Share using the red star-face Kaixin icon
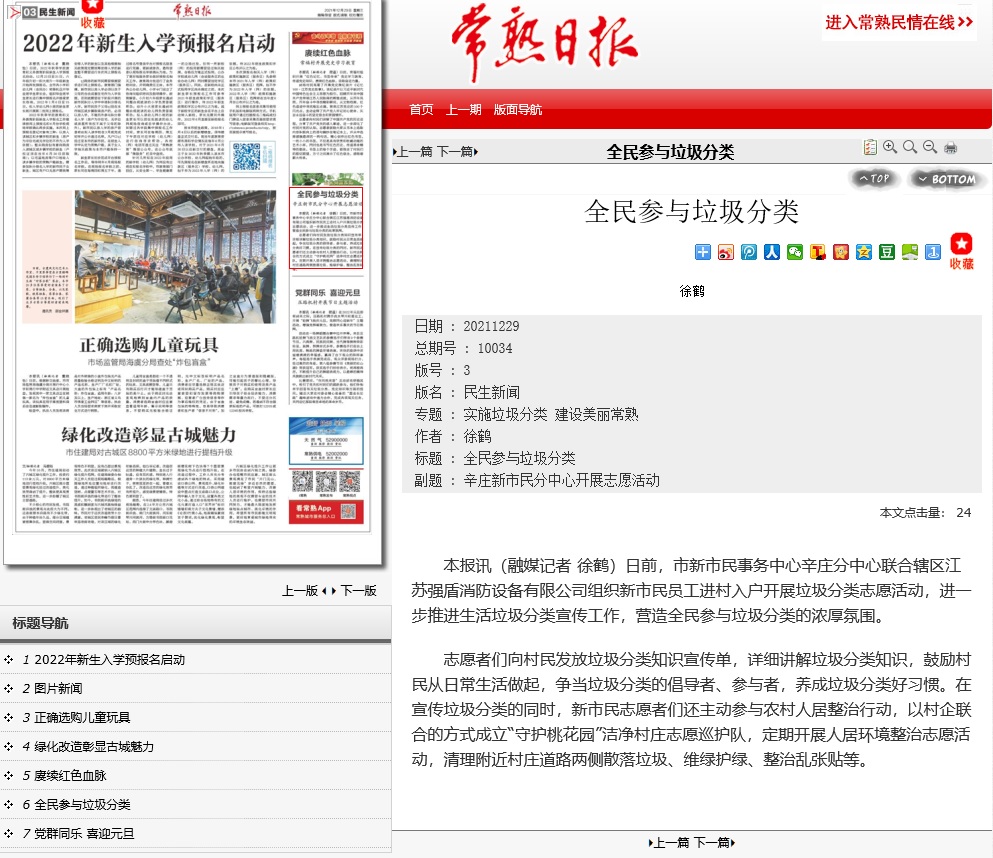Screen dimensions: 993x858 click(x=840, y=252)
